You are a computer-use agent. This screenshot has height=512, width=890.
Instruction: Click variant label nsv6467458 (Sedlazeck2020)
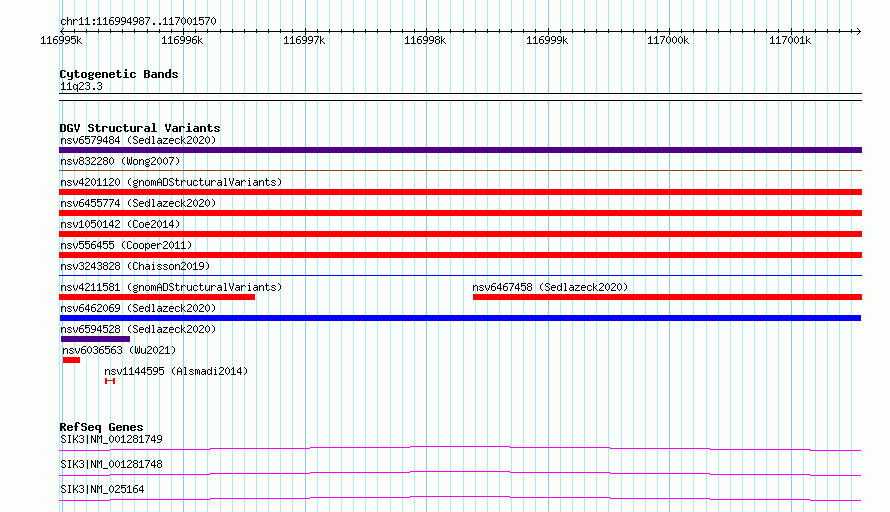coord(550,287)
